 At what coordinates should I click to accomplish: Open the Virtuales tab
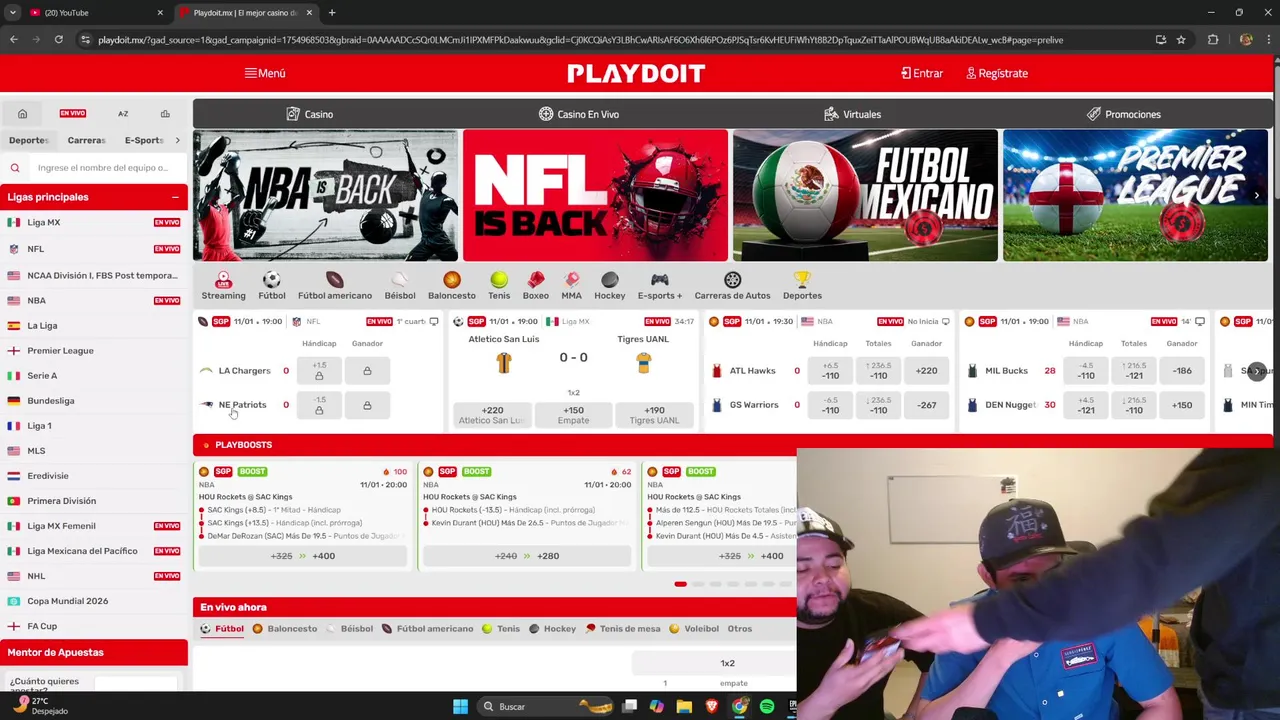[852, 114]
